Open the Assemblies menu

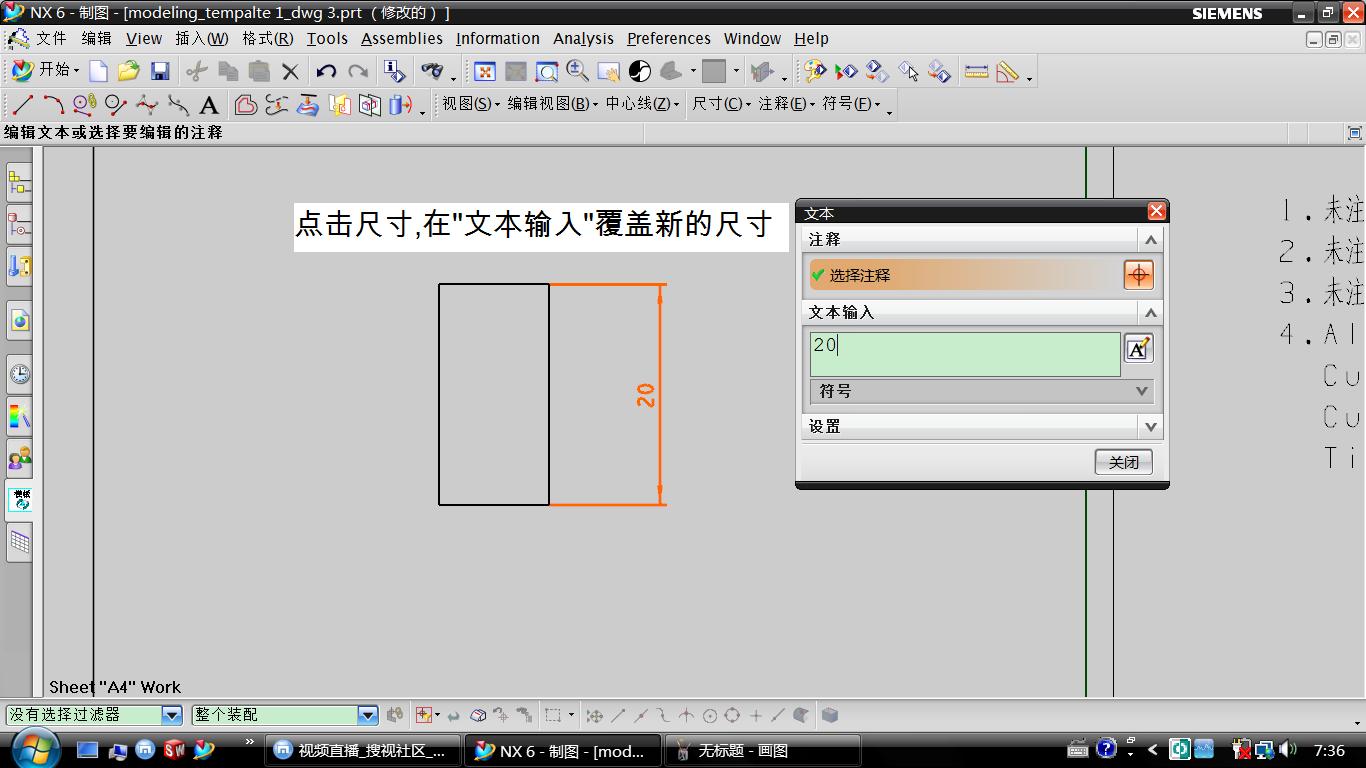coord(402,38)
